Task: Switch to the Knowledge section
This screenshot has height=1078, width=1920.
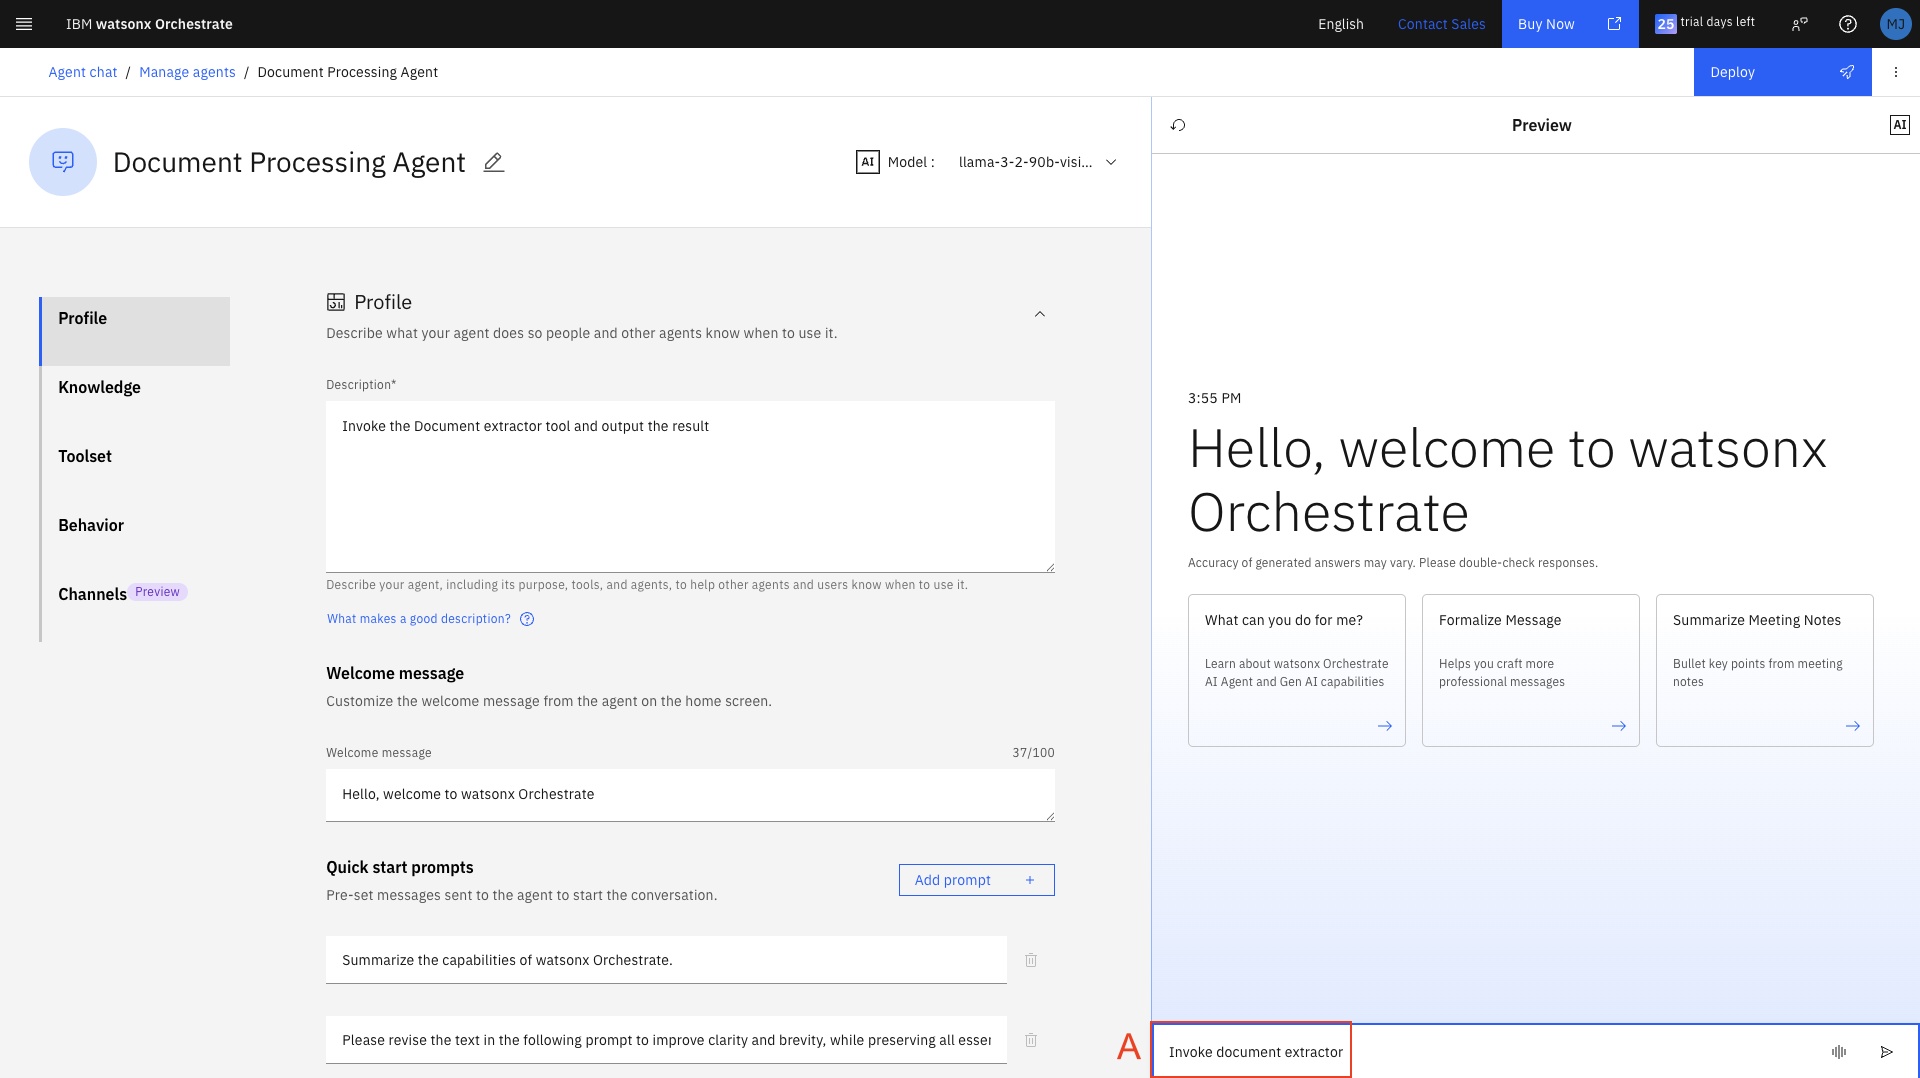Action: [99, 387]
